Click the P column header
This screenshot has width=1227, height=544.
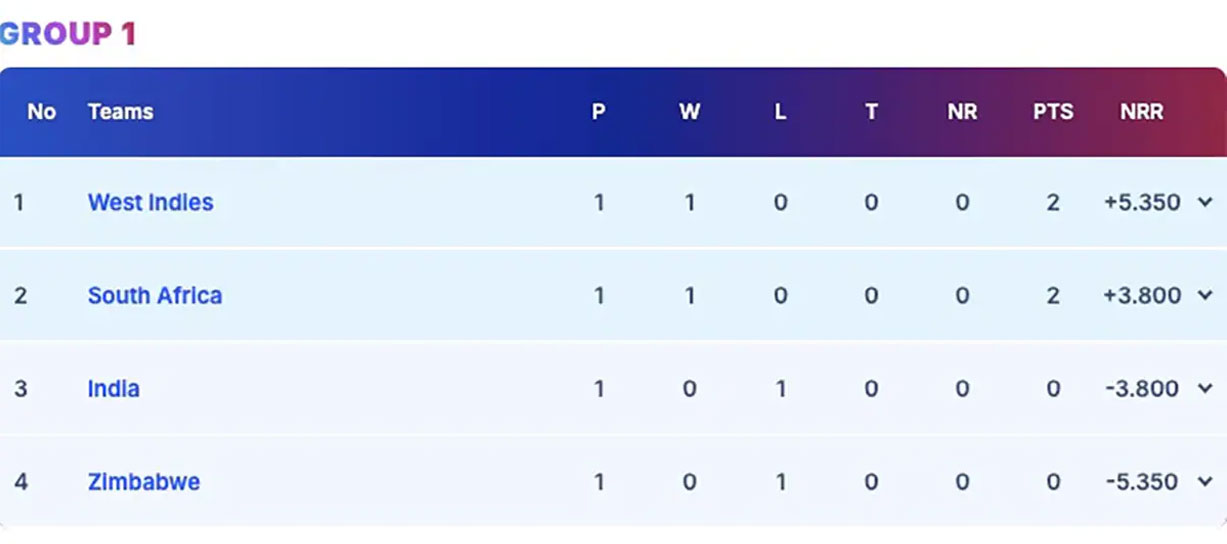[598, 112]
